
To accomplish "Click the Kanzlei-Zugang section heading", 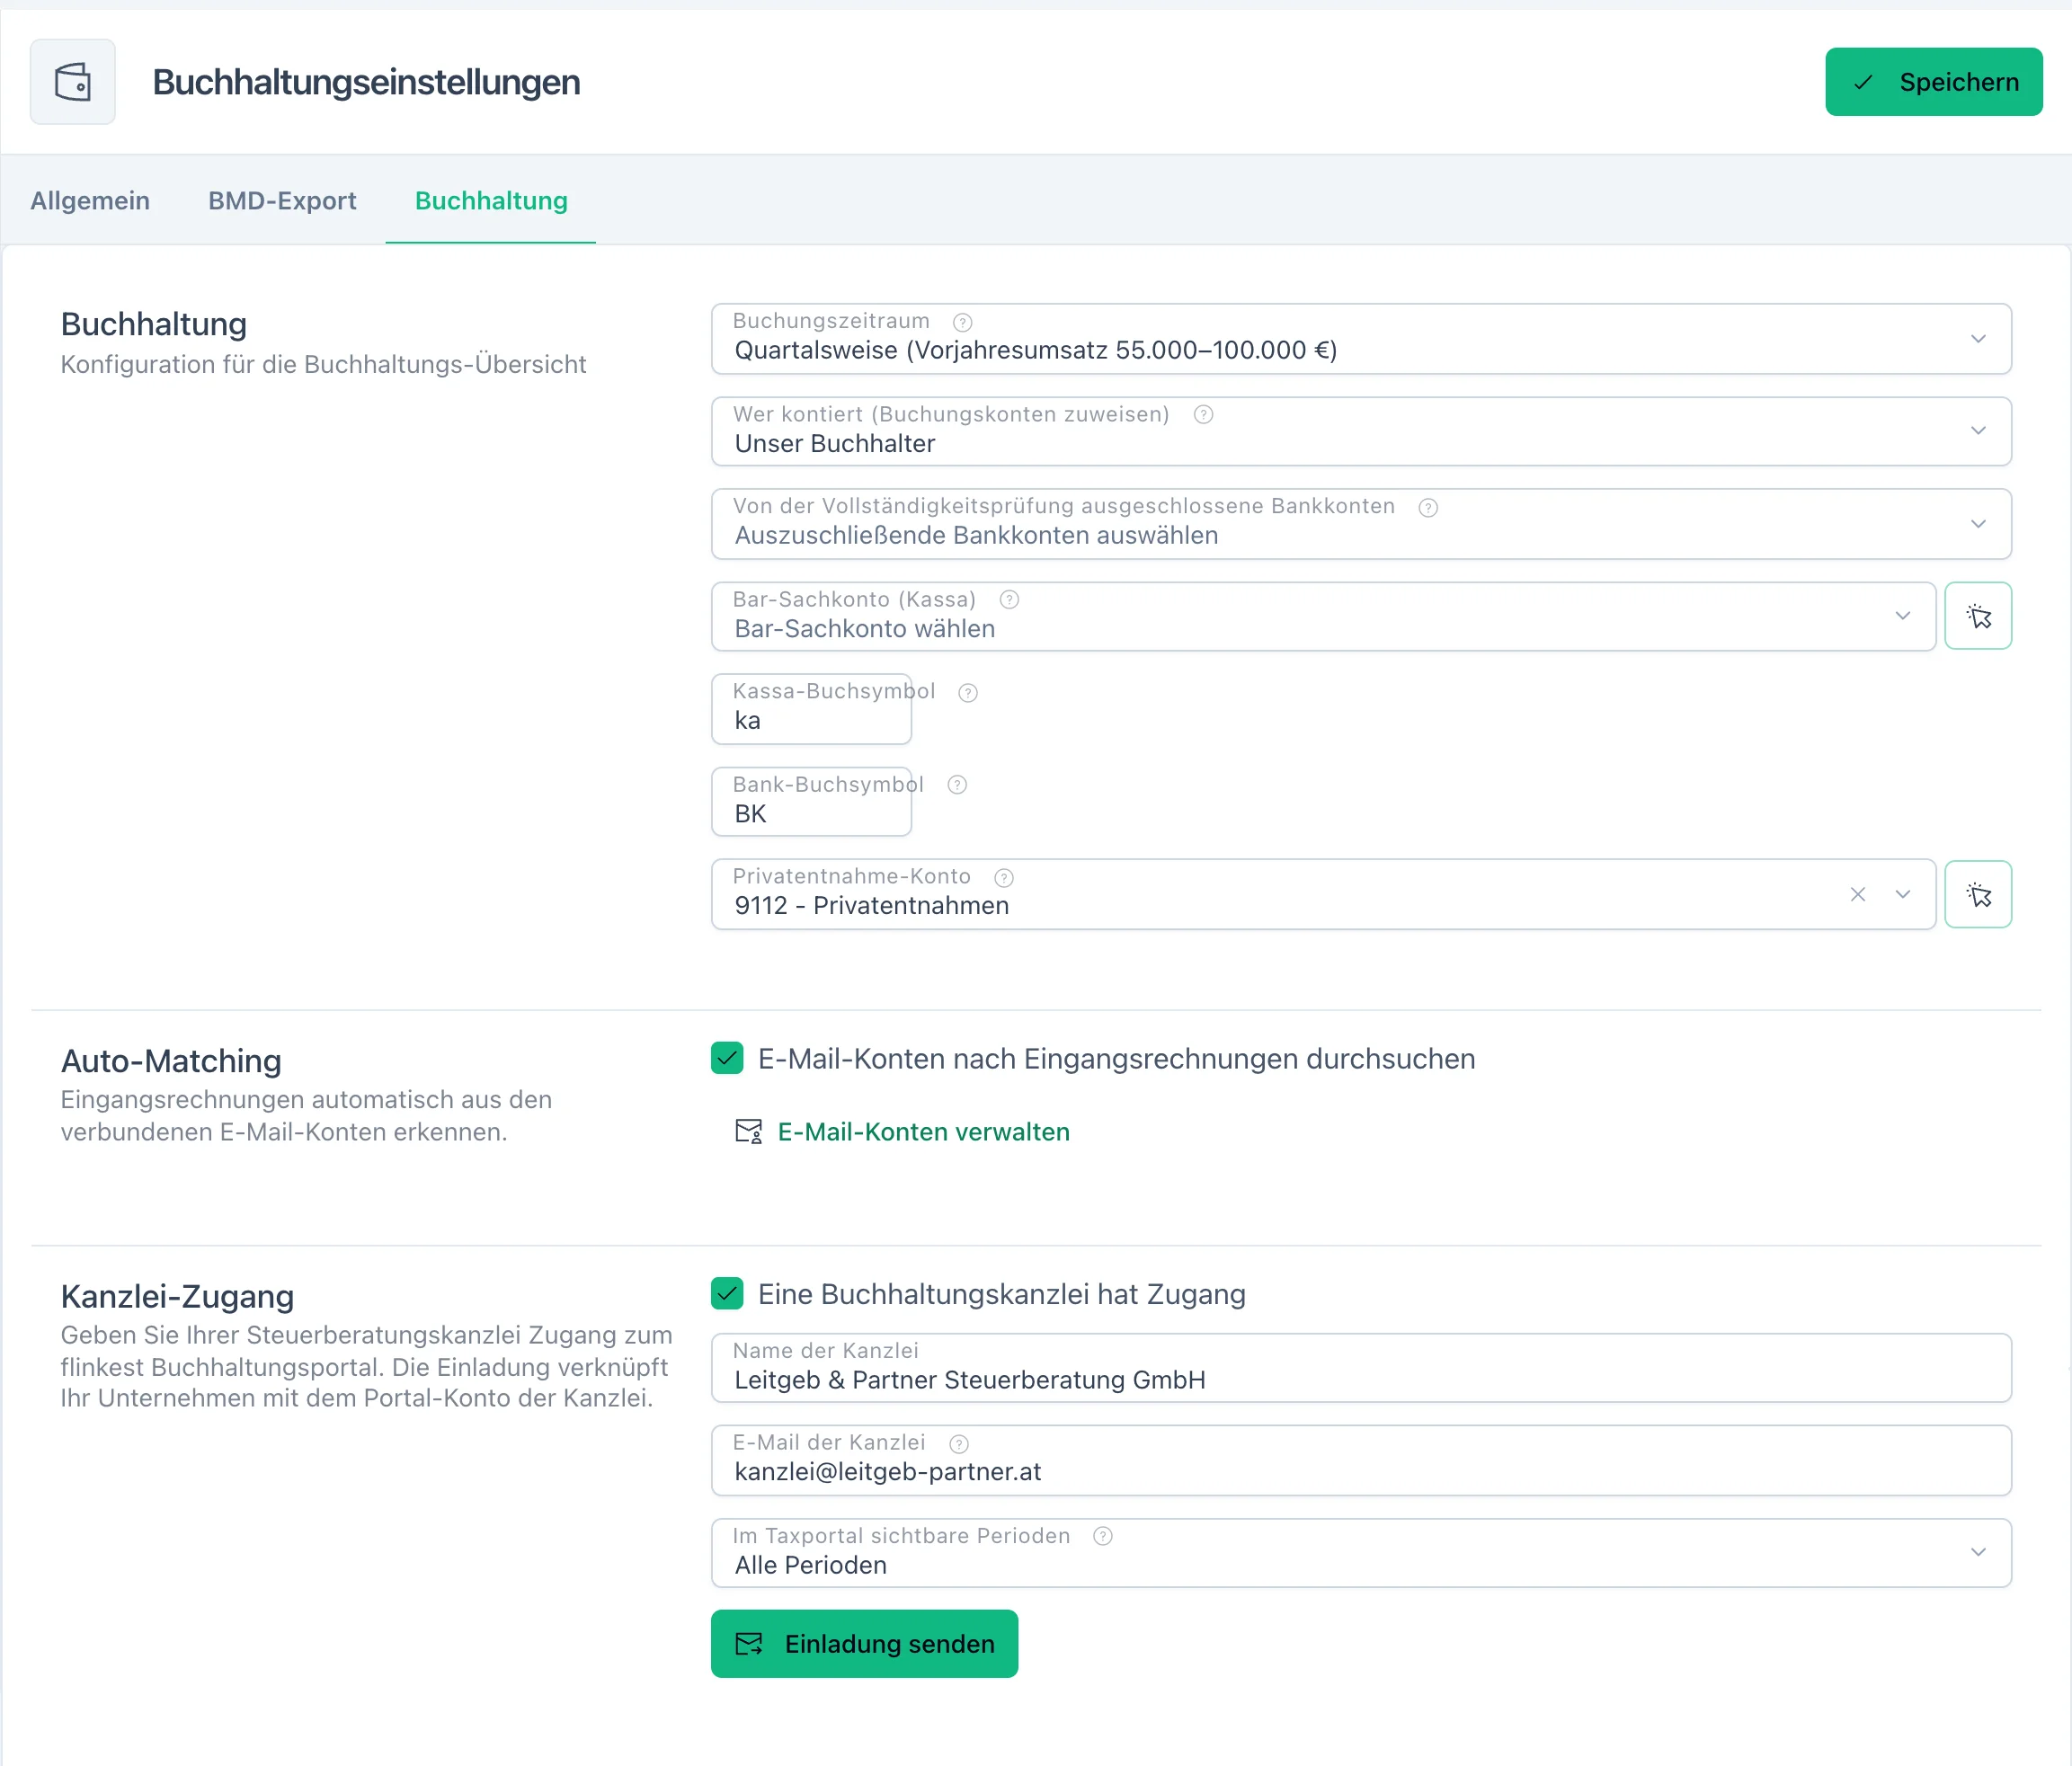I will point(177,1296).
